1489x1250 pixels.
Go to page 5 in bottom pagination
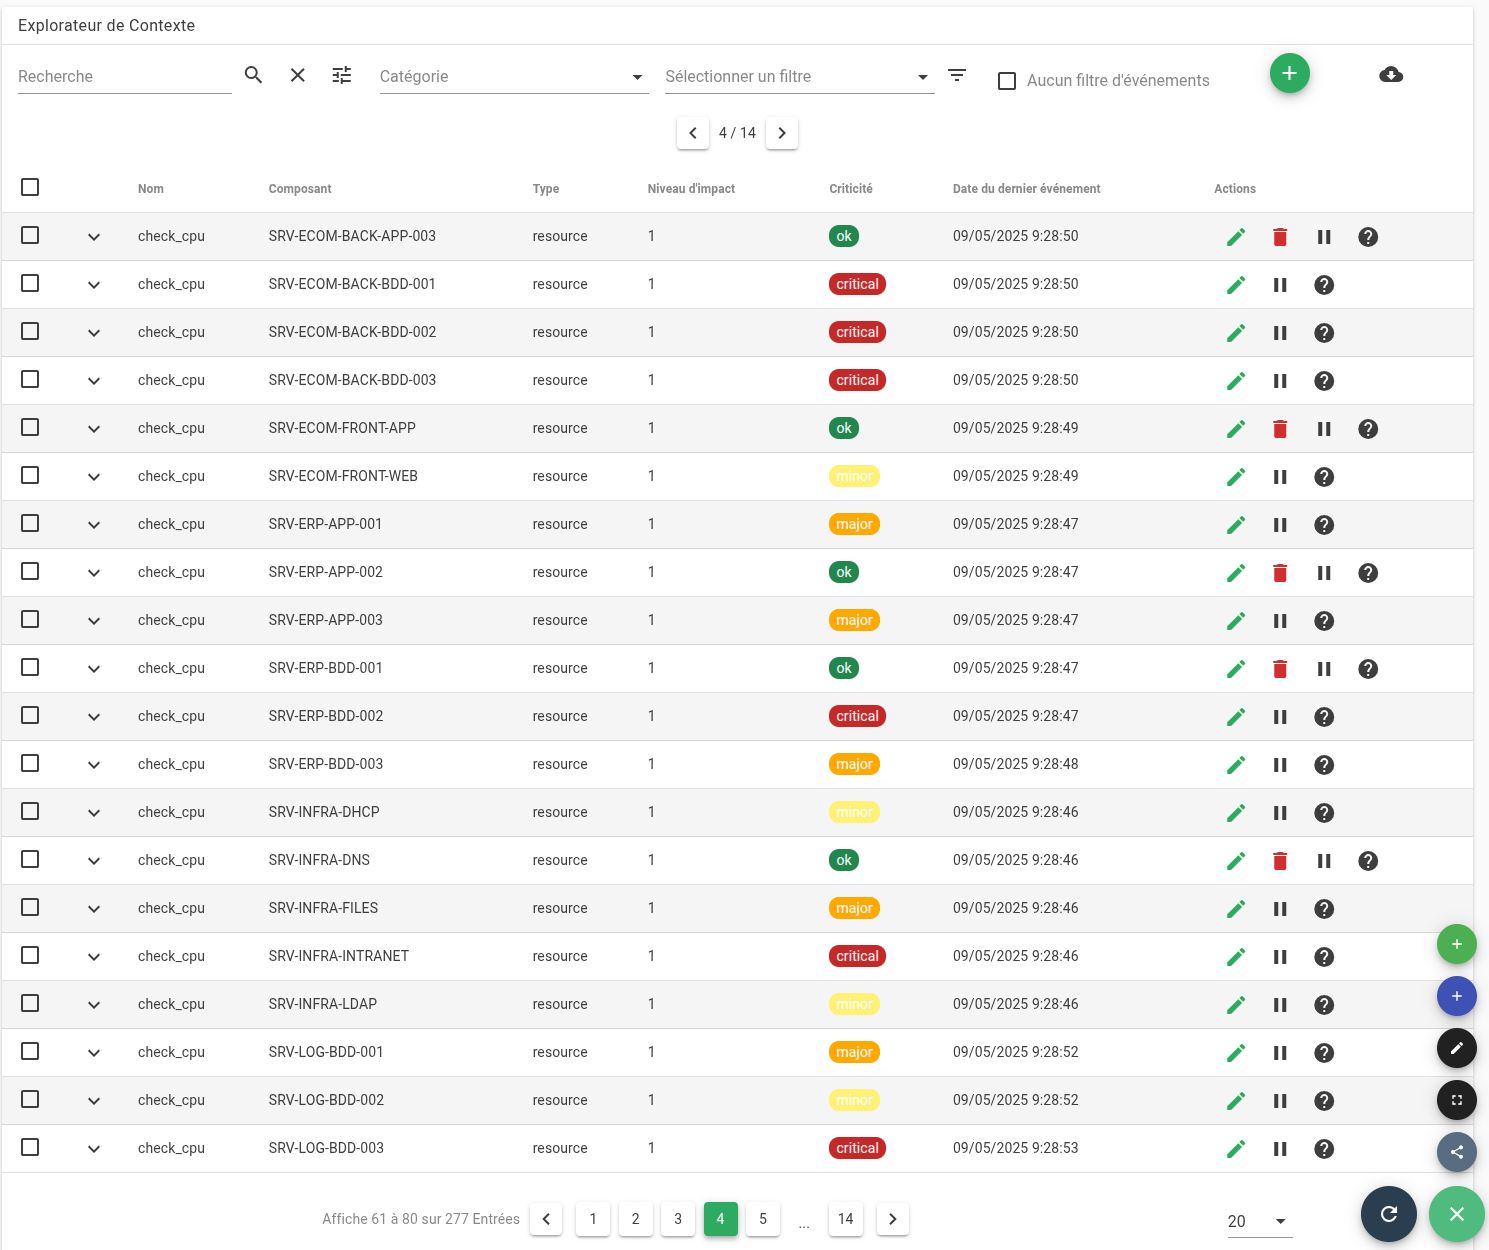tap(763, 1219)
